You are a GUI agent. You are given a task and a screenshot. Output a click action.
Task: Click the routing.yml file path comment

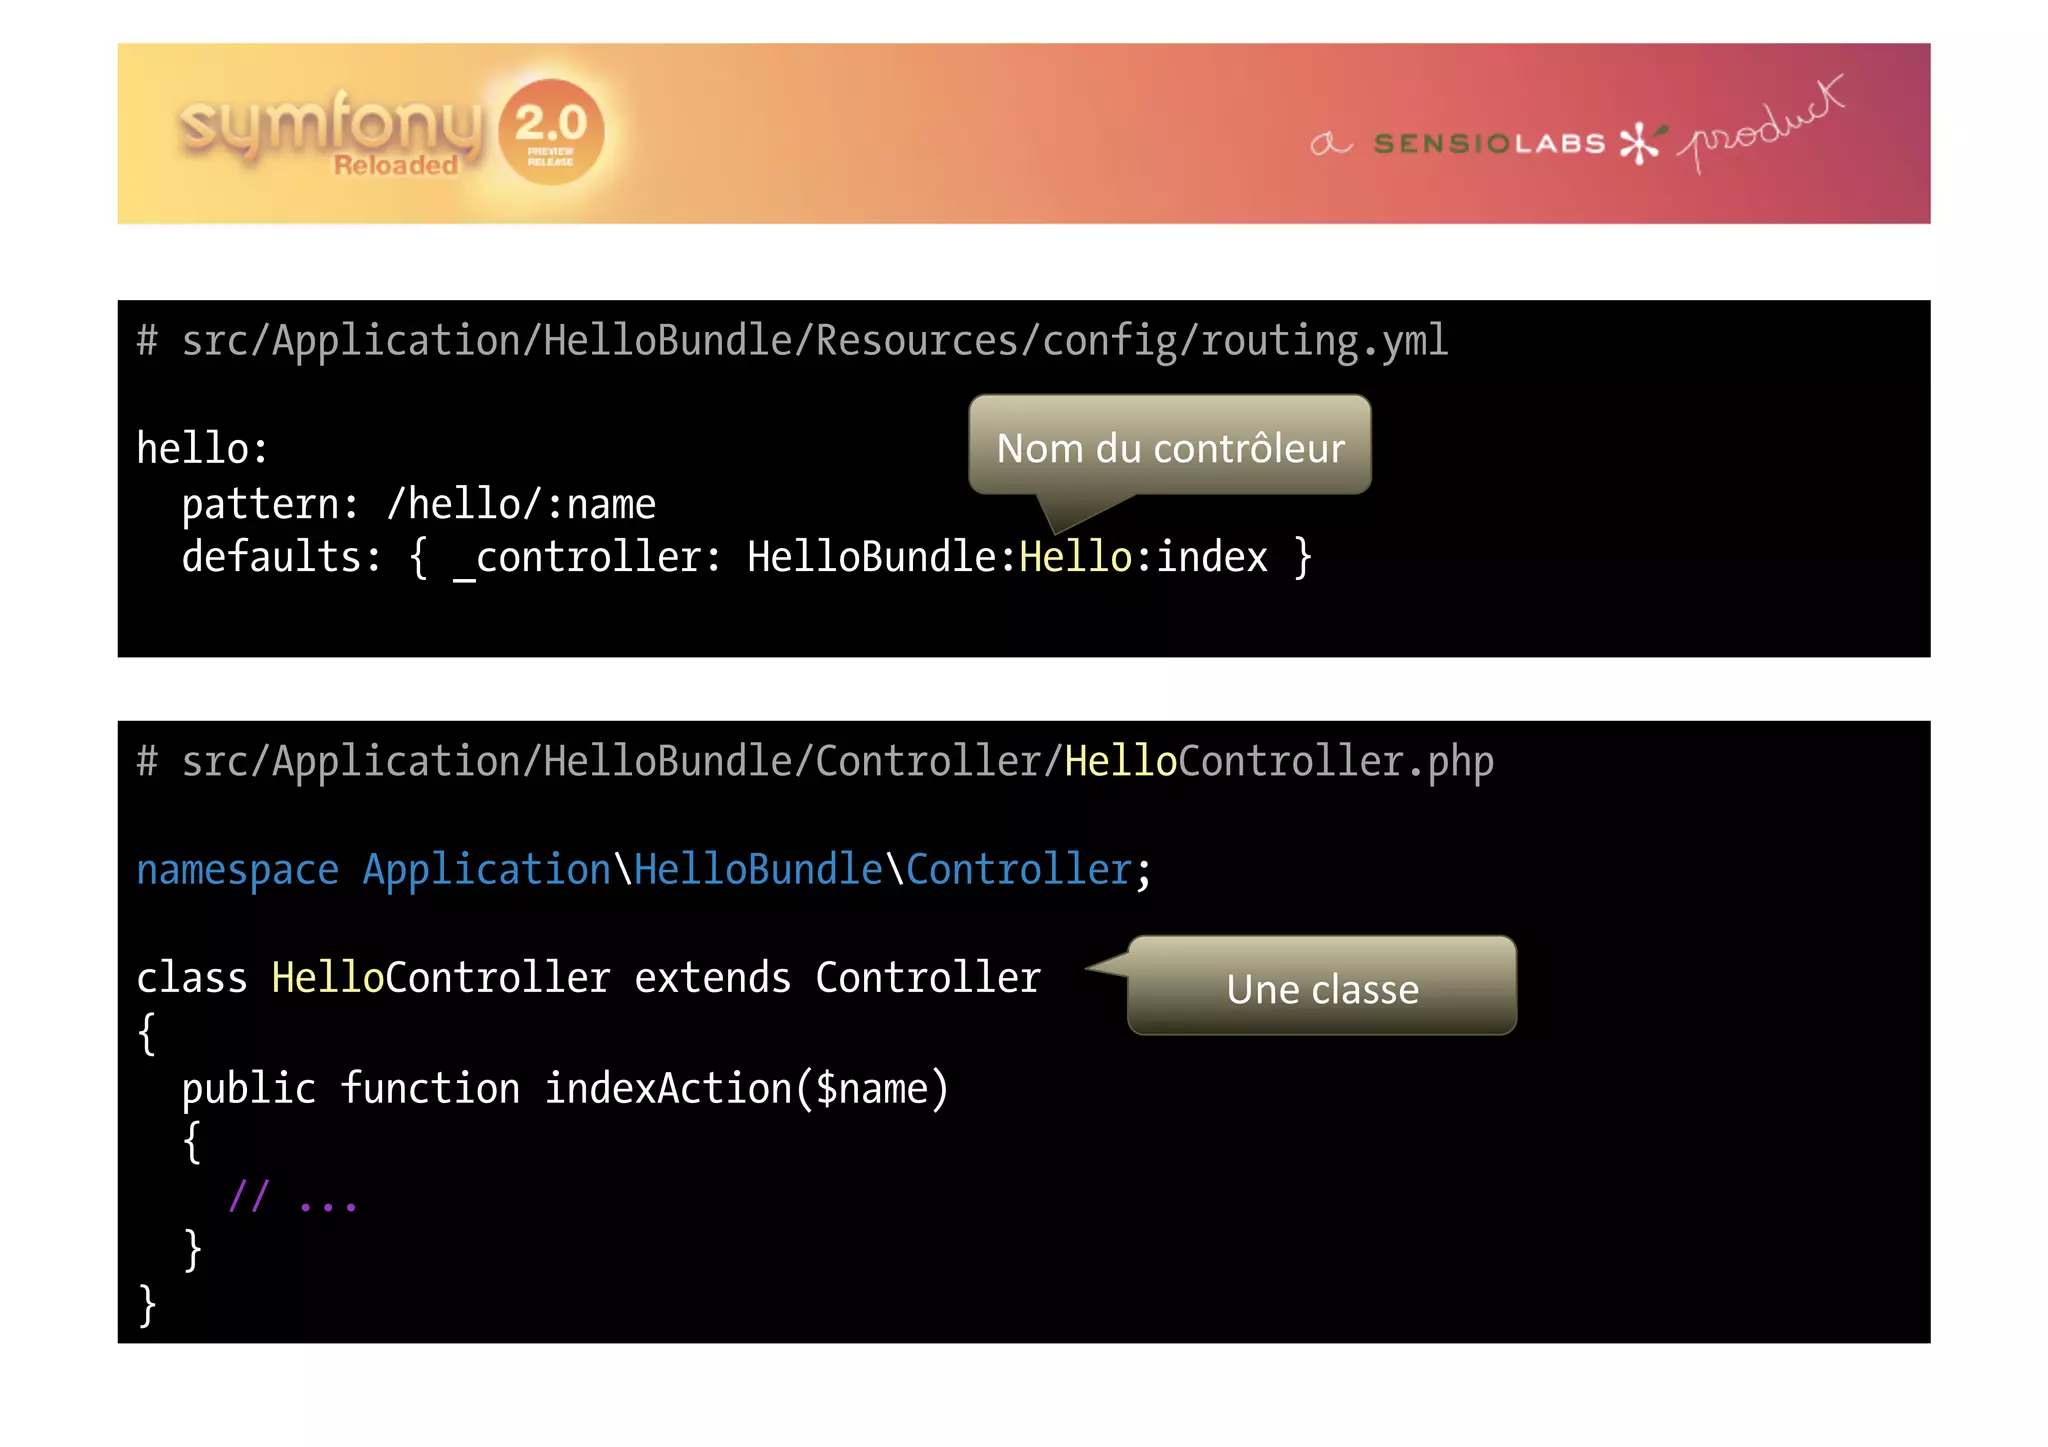[792, 341]
